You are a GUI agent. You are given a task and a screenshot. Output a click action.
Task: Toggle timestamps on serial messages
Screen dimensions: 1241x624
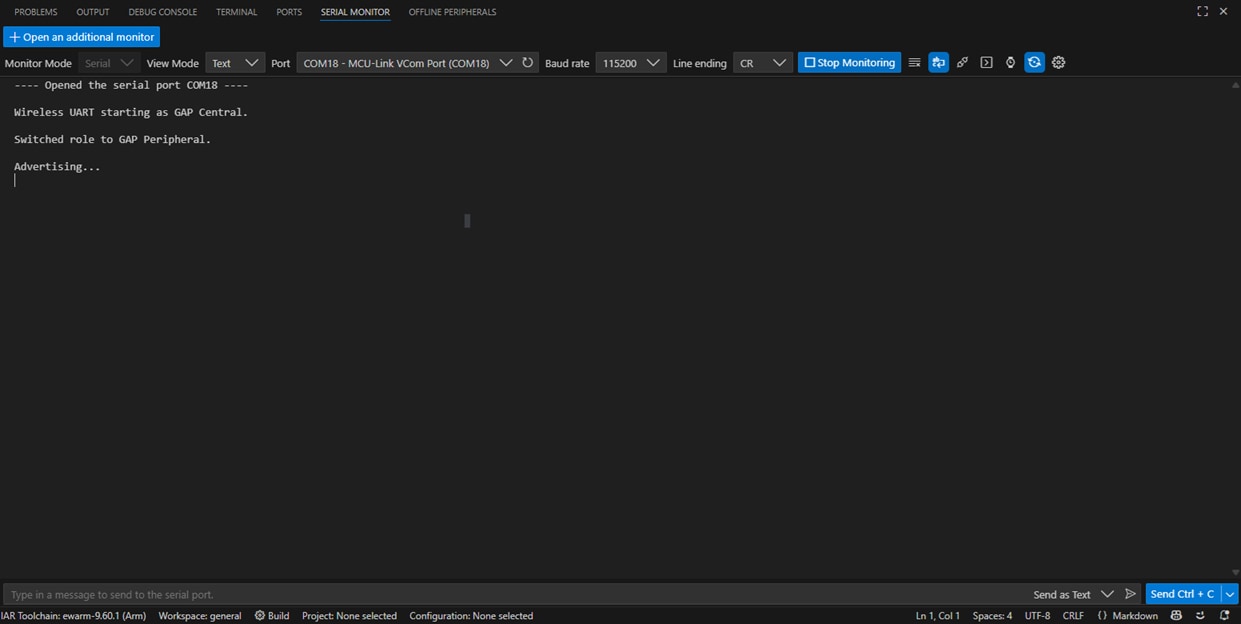click(x=1010, y=62)
